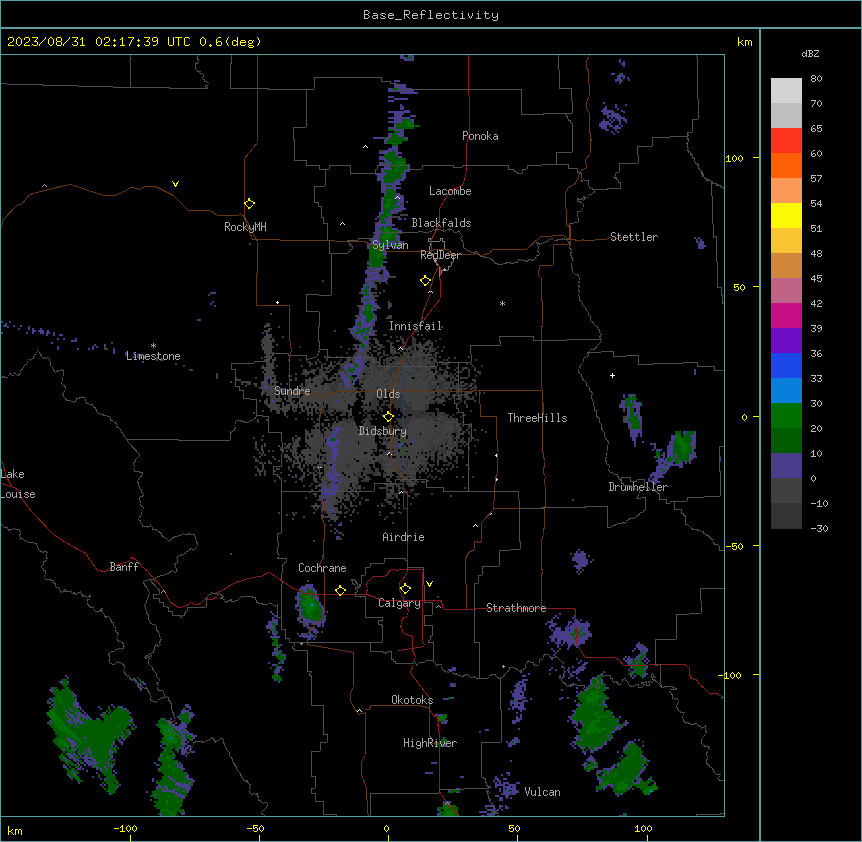Viewport: 862px width, 842px height.
Task: Select the Limestone label
Action: coord(153,356)
